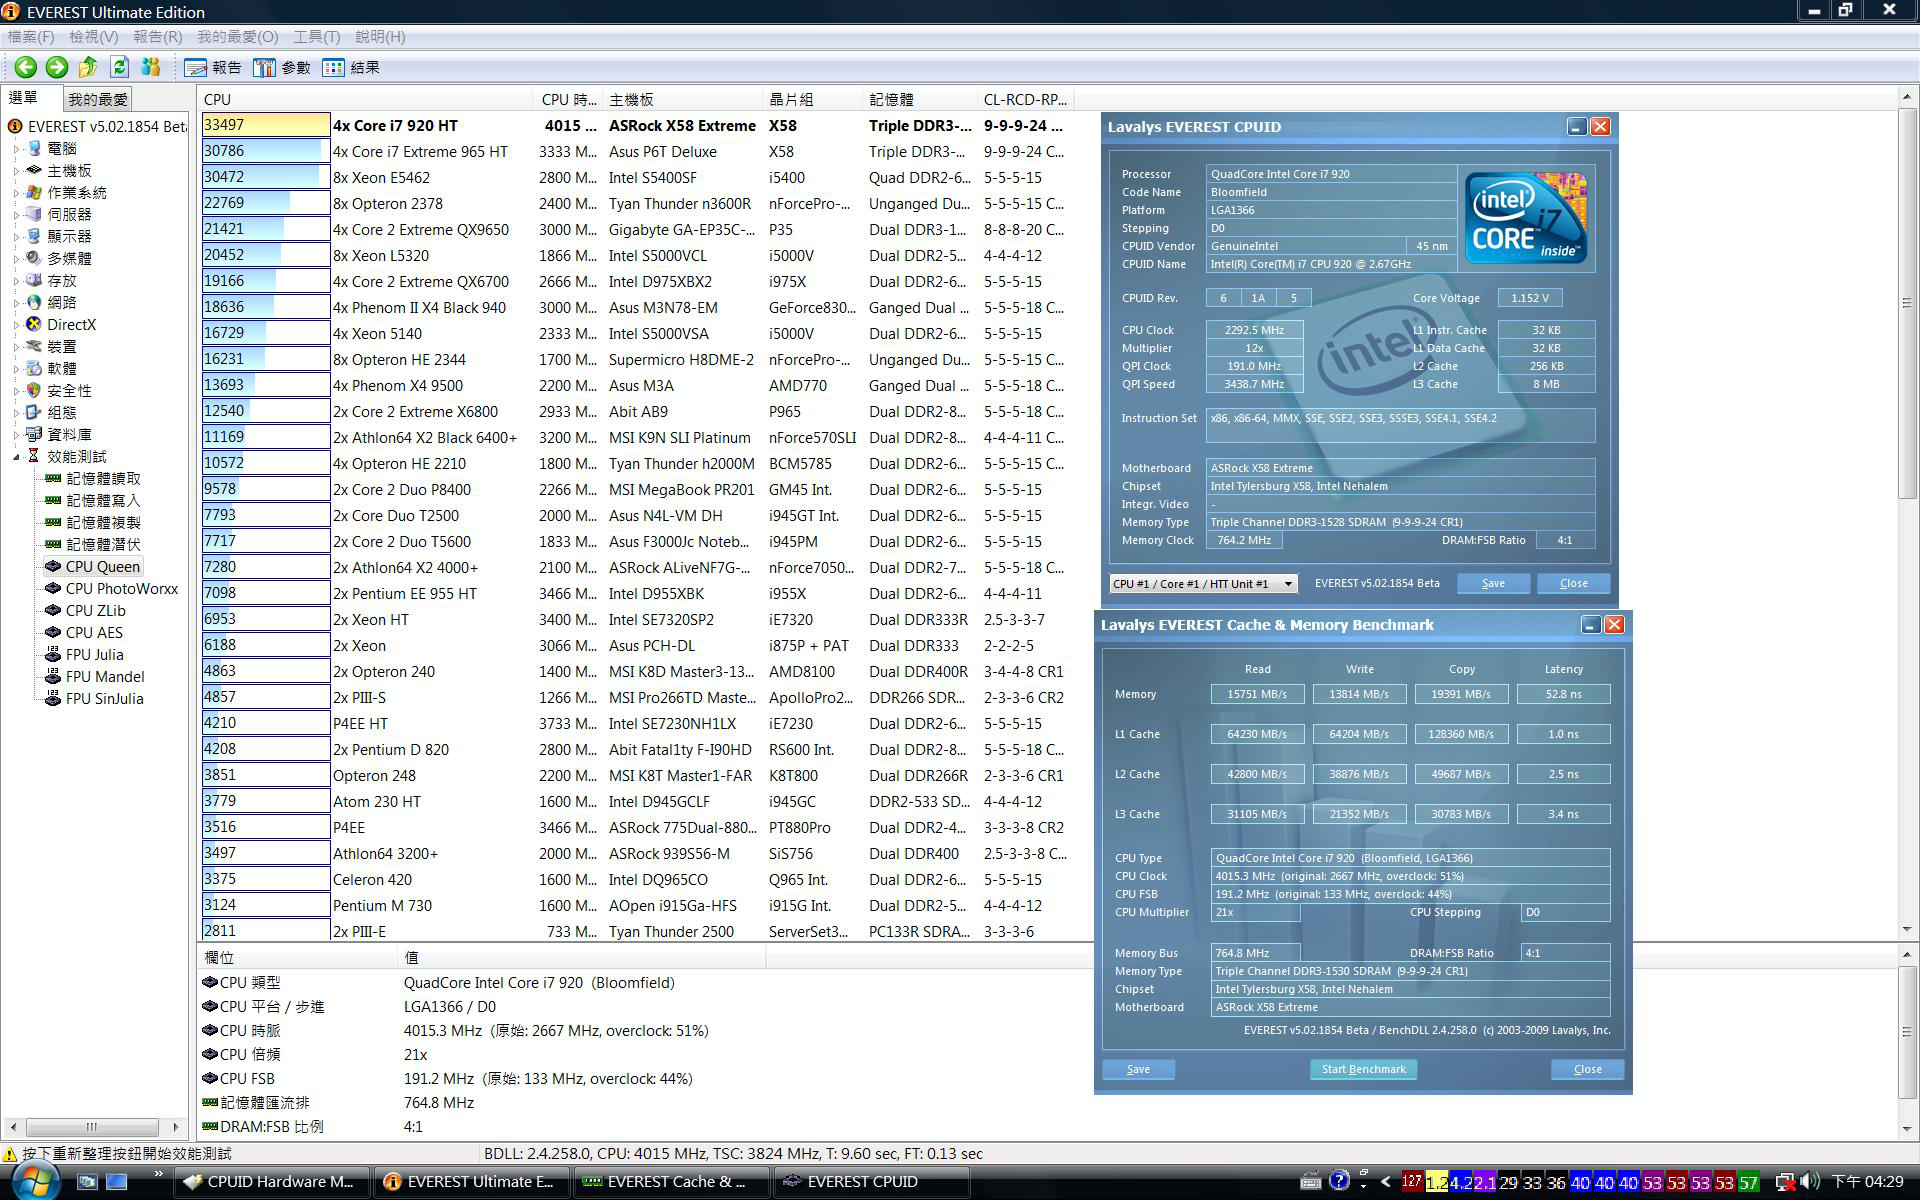Viewport: 1920px width, 1200px height.
Task: Open the 檢視(V) view menu
Action: point(93,36)
